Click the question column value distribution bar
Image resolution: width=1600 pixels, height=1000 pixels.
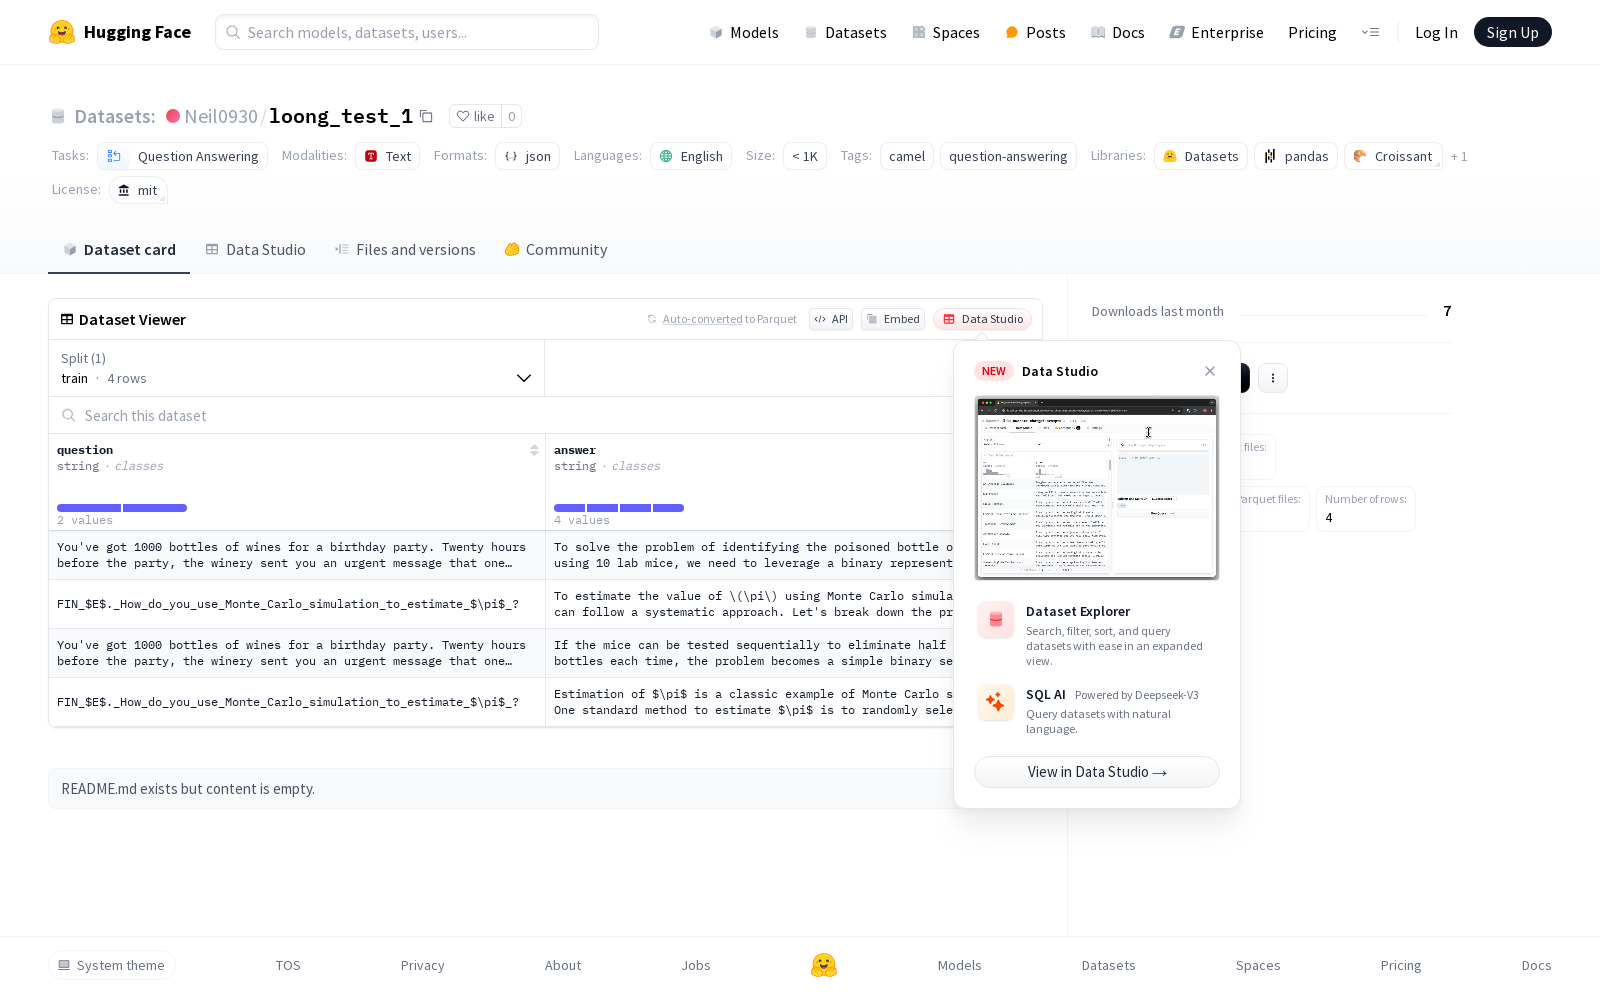122,508
